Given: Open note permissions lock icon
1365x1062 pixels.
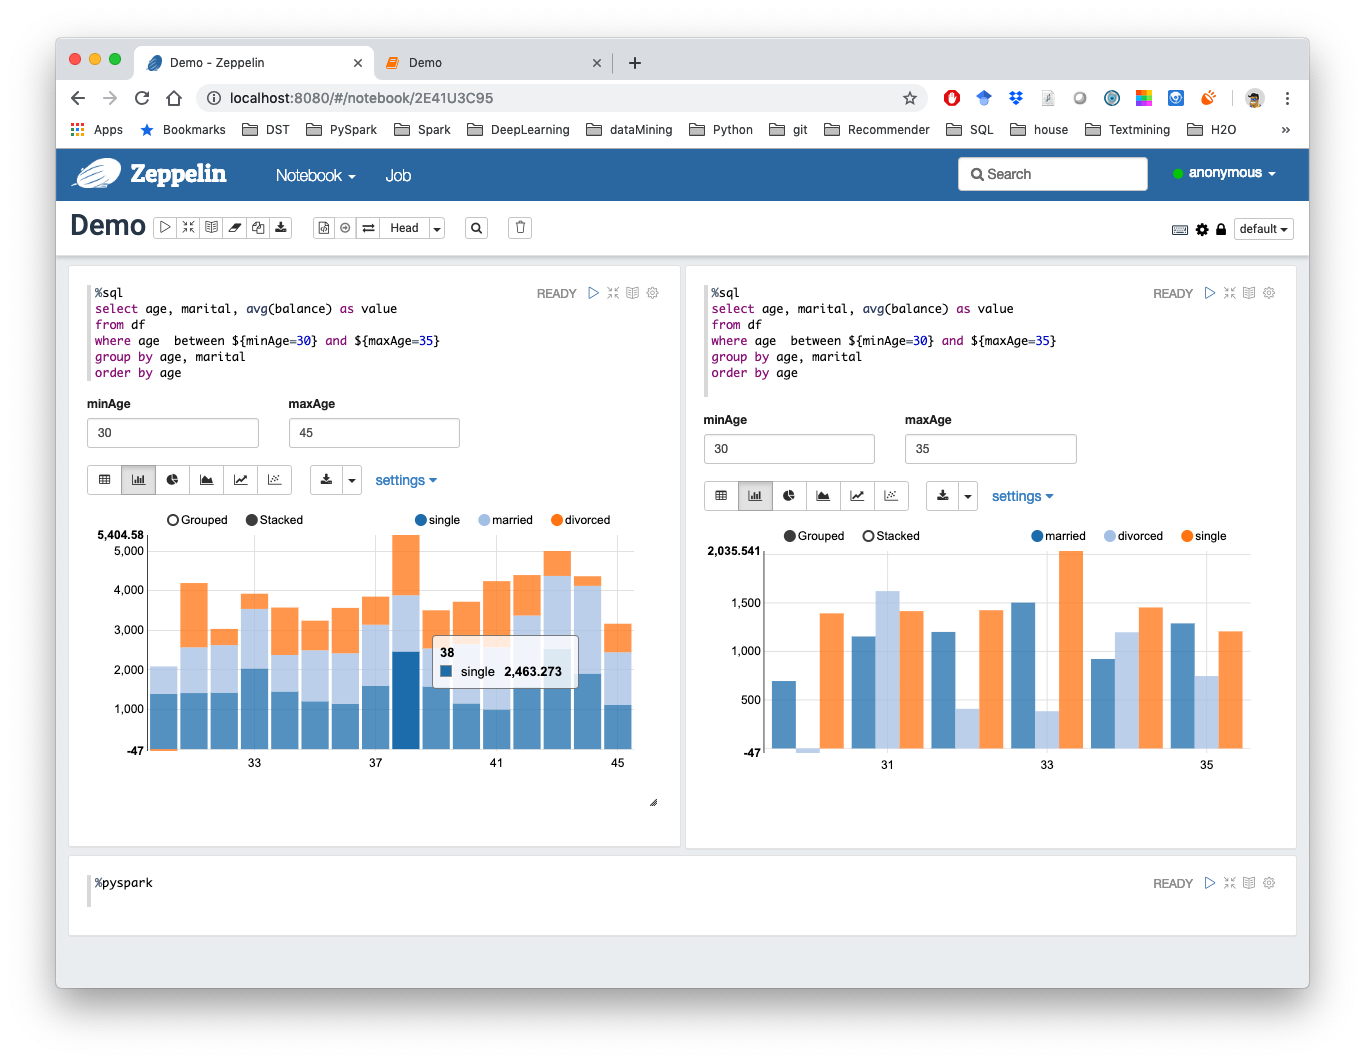Looking at the screenshot, I should [1221, 230].
